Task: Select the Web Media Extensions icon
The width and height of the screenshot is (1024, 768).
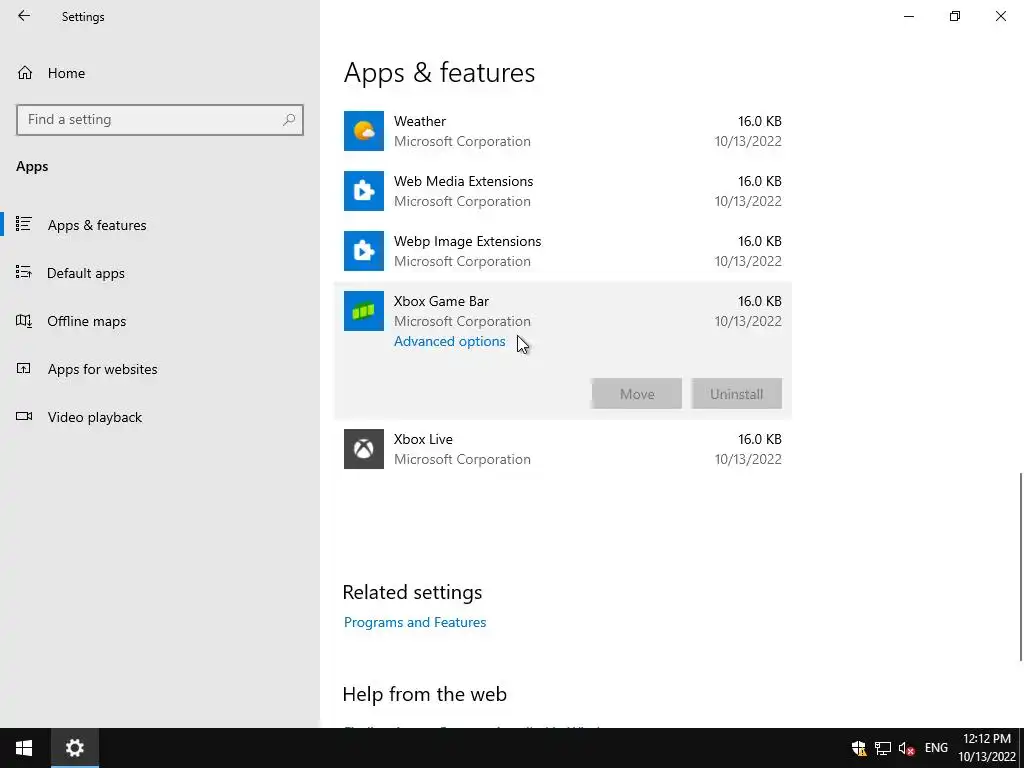Action: click(364, 191)
